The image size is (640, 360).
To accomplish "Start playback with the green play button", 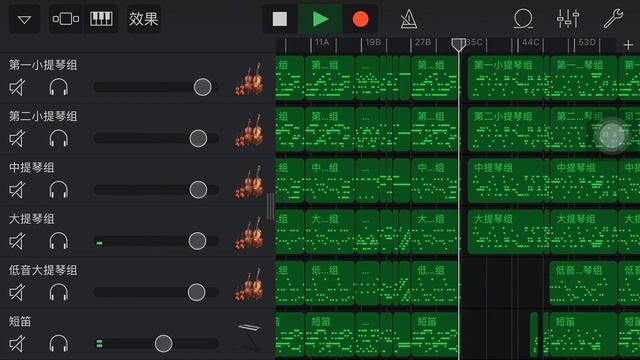I will point(320,19).
